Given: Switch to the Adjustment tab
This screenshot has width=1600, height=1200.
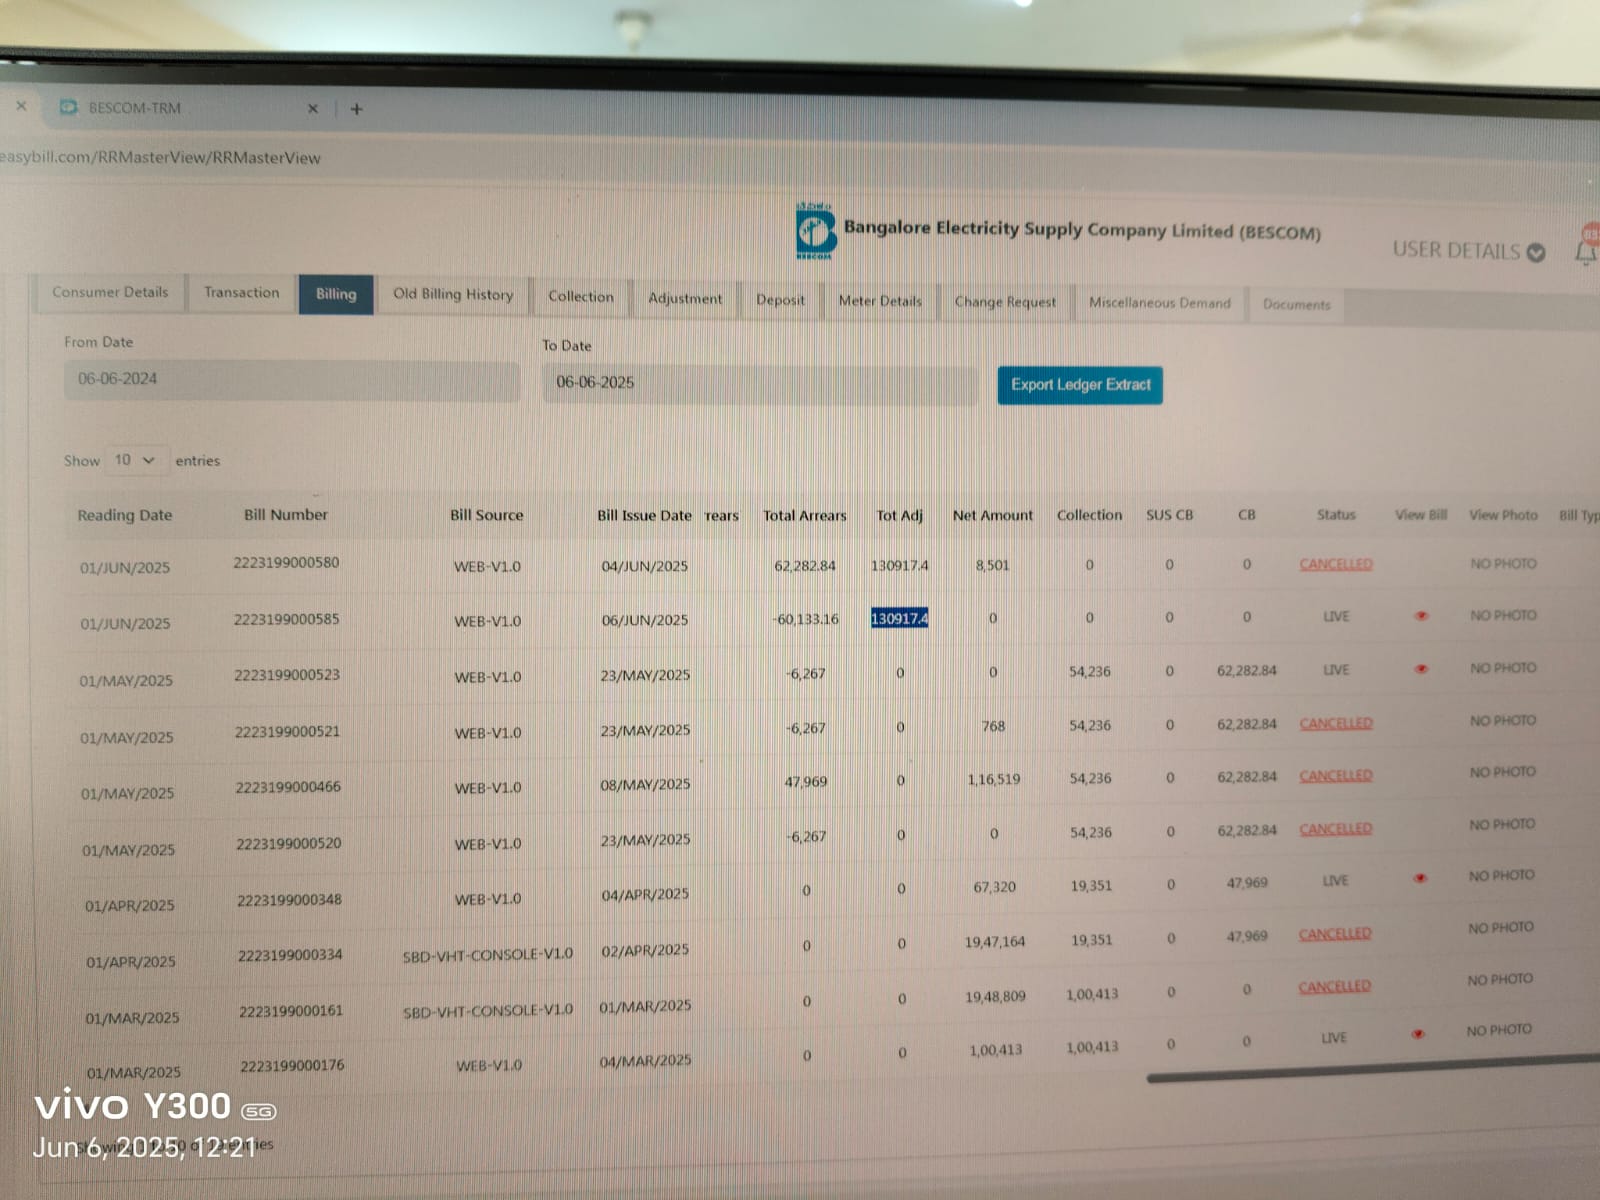Looking at the screenshot, I should 685,298.
